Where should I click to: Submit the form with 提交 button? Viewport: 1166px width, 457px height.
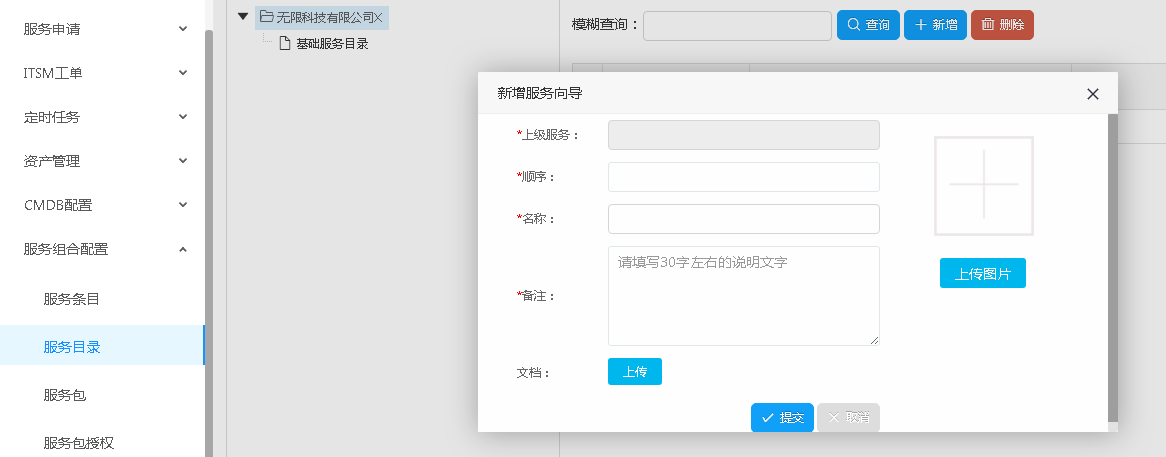pos(782,418)
